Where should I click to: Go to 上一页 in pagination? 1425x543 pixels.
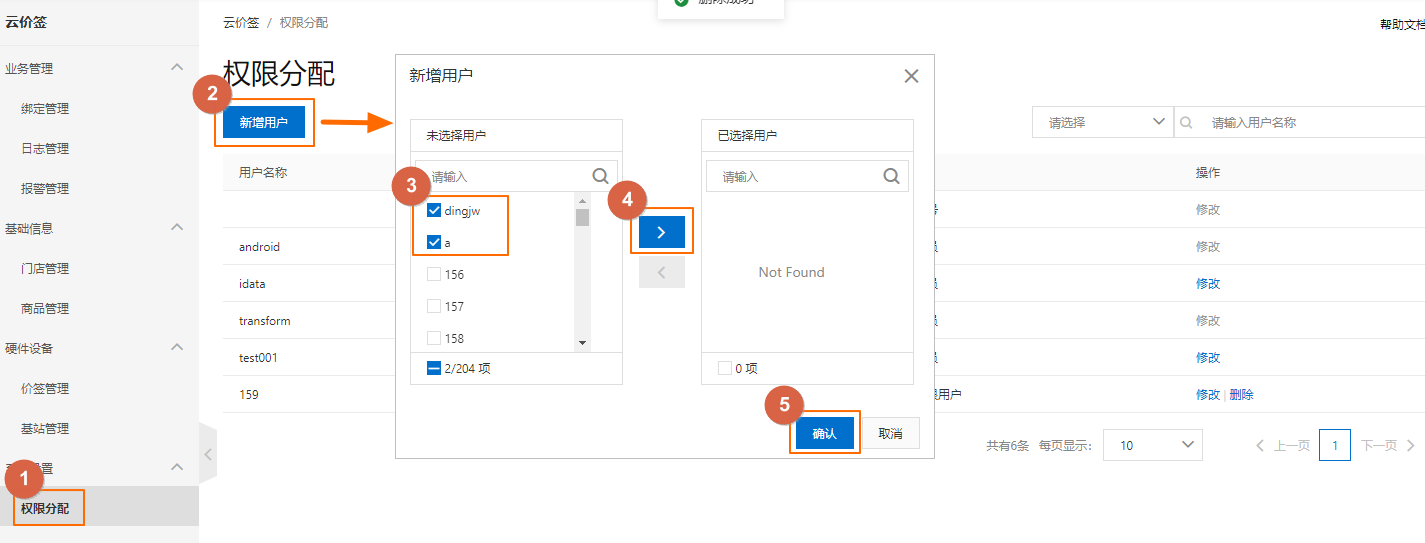coord(1283,445)
